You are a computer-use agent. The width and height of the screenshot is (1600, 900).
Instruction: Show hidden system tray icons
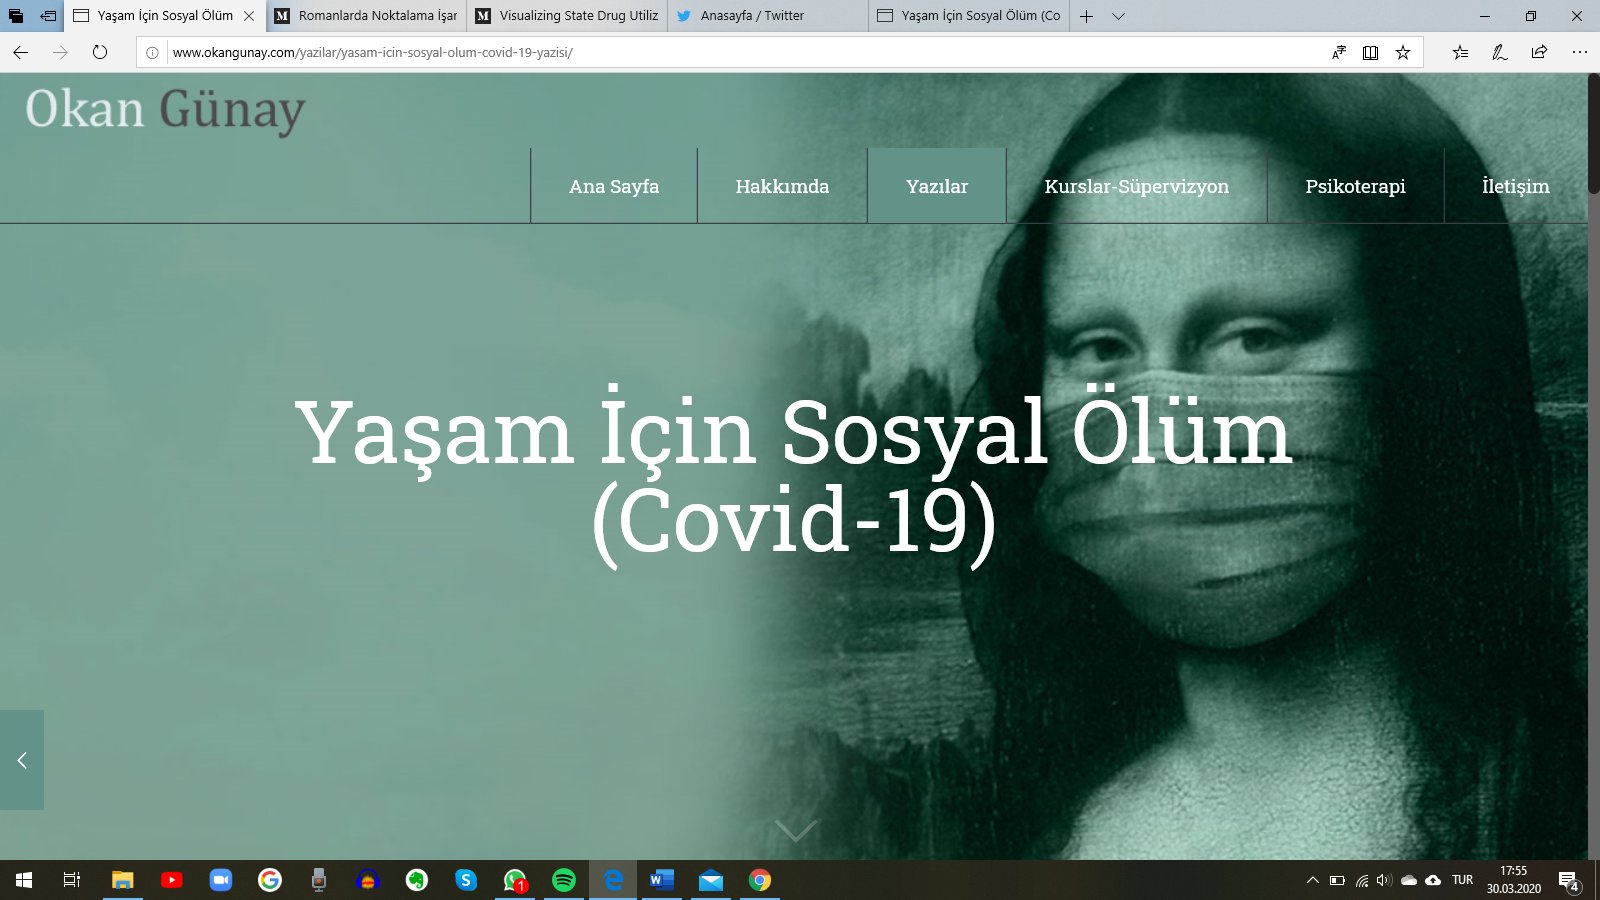click(x=1312, y=880)
